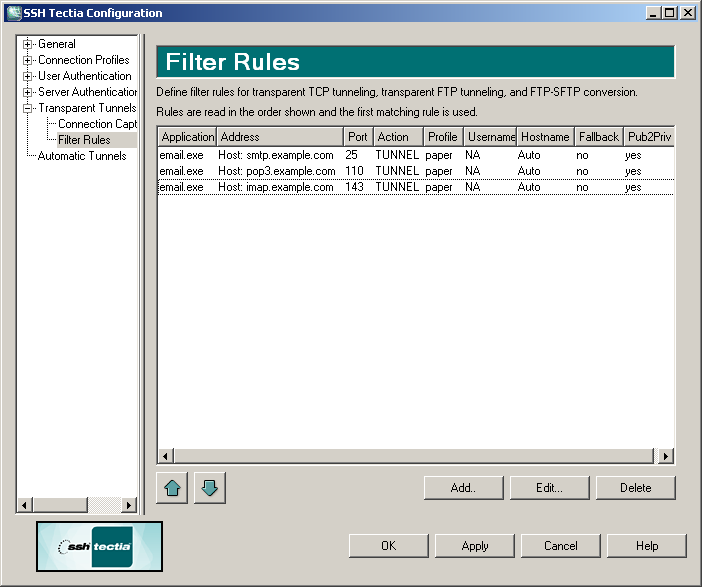Select Server Authentication in the tree
This screenshot has width=702, height=587.
pos(87,92)
